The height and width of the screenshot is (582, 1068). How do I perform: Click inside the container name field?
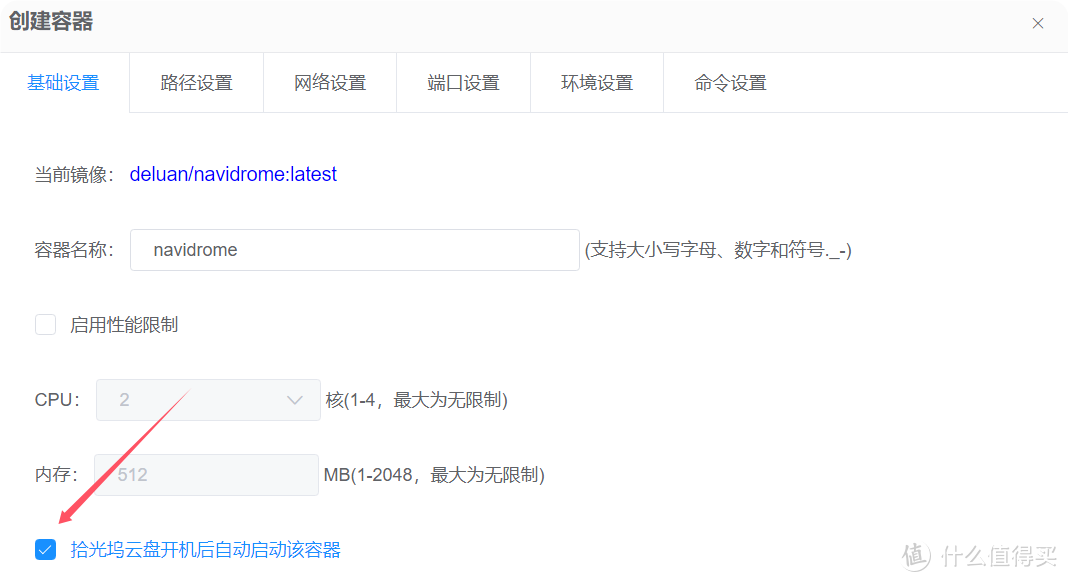[354, 250]
